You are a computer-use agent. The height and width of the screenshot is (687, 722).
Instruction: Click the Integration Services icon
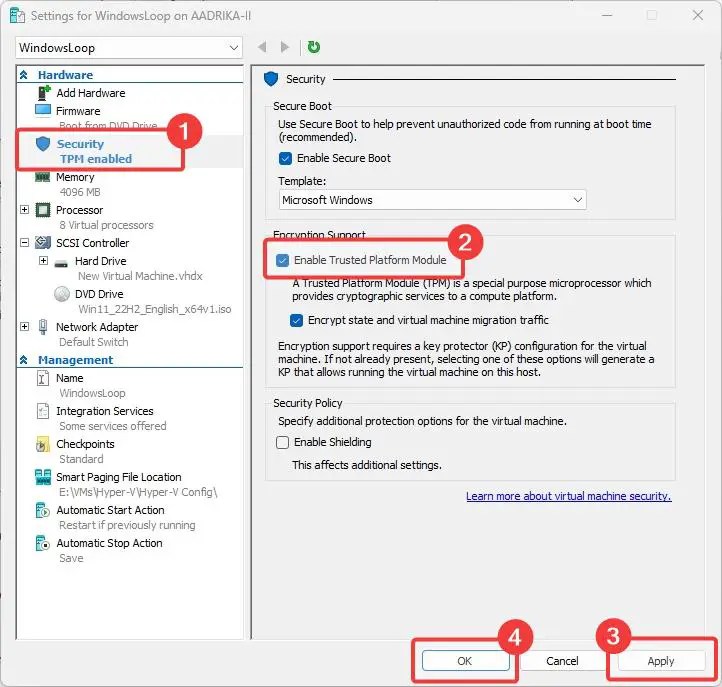click(x=42, y=411)
